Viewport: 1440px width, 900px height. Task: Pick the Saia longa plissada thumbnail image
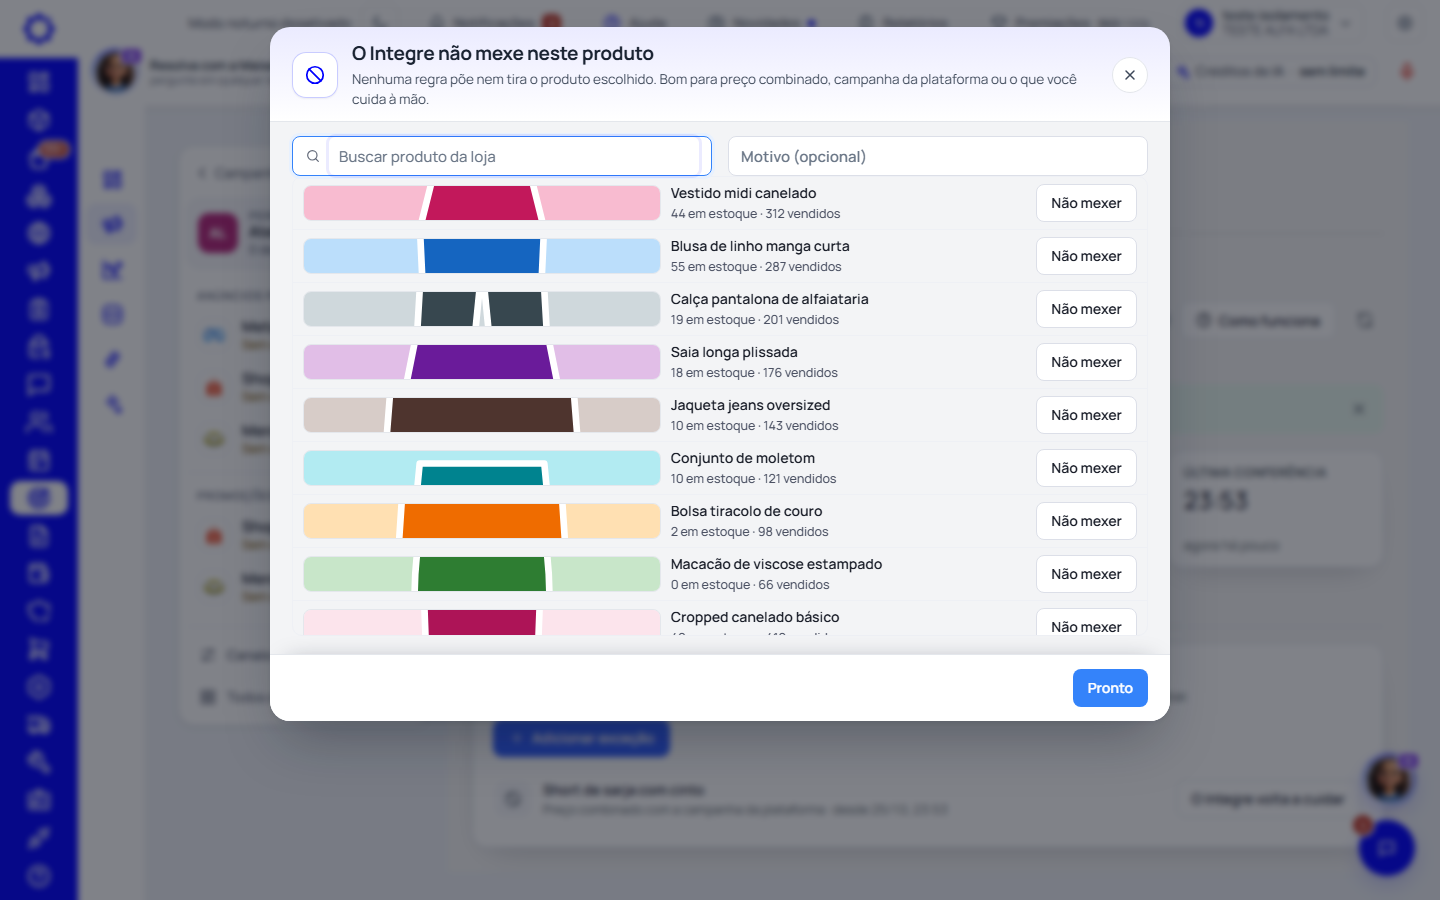(x=482, y=362)
